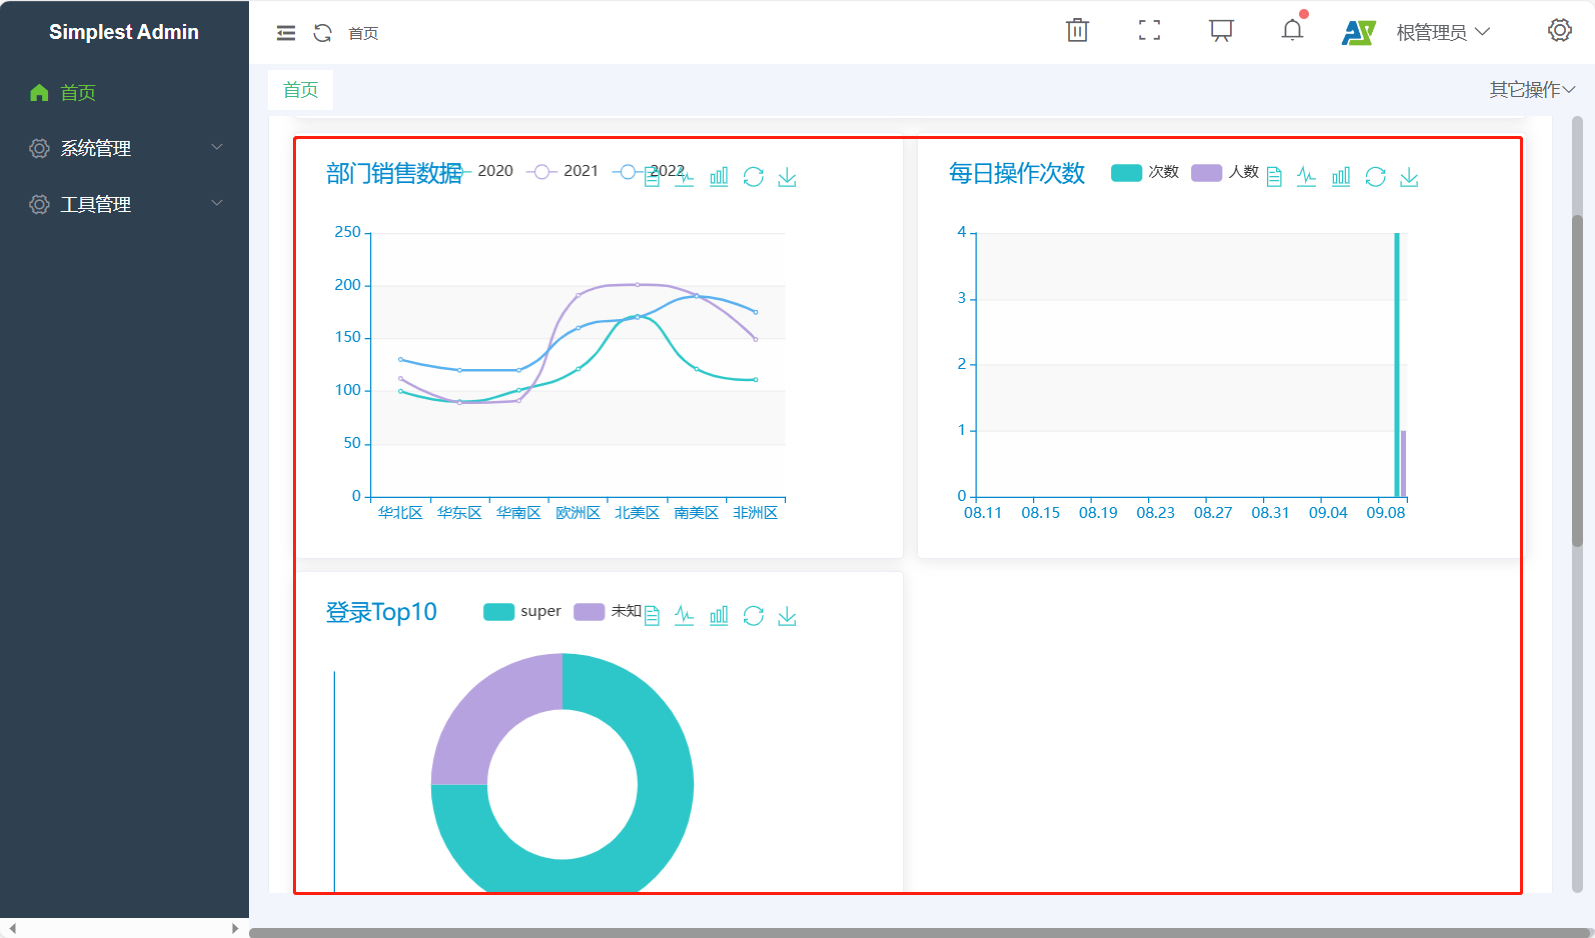Collapse the sidebar using the menu fold icon
1595x938 pixels.
click(286, 33)
